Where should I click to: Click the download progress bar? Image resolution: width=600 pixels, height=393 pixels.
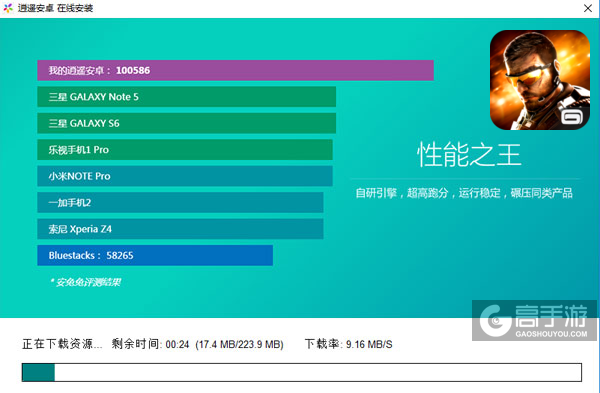[302, 372]
